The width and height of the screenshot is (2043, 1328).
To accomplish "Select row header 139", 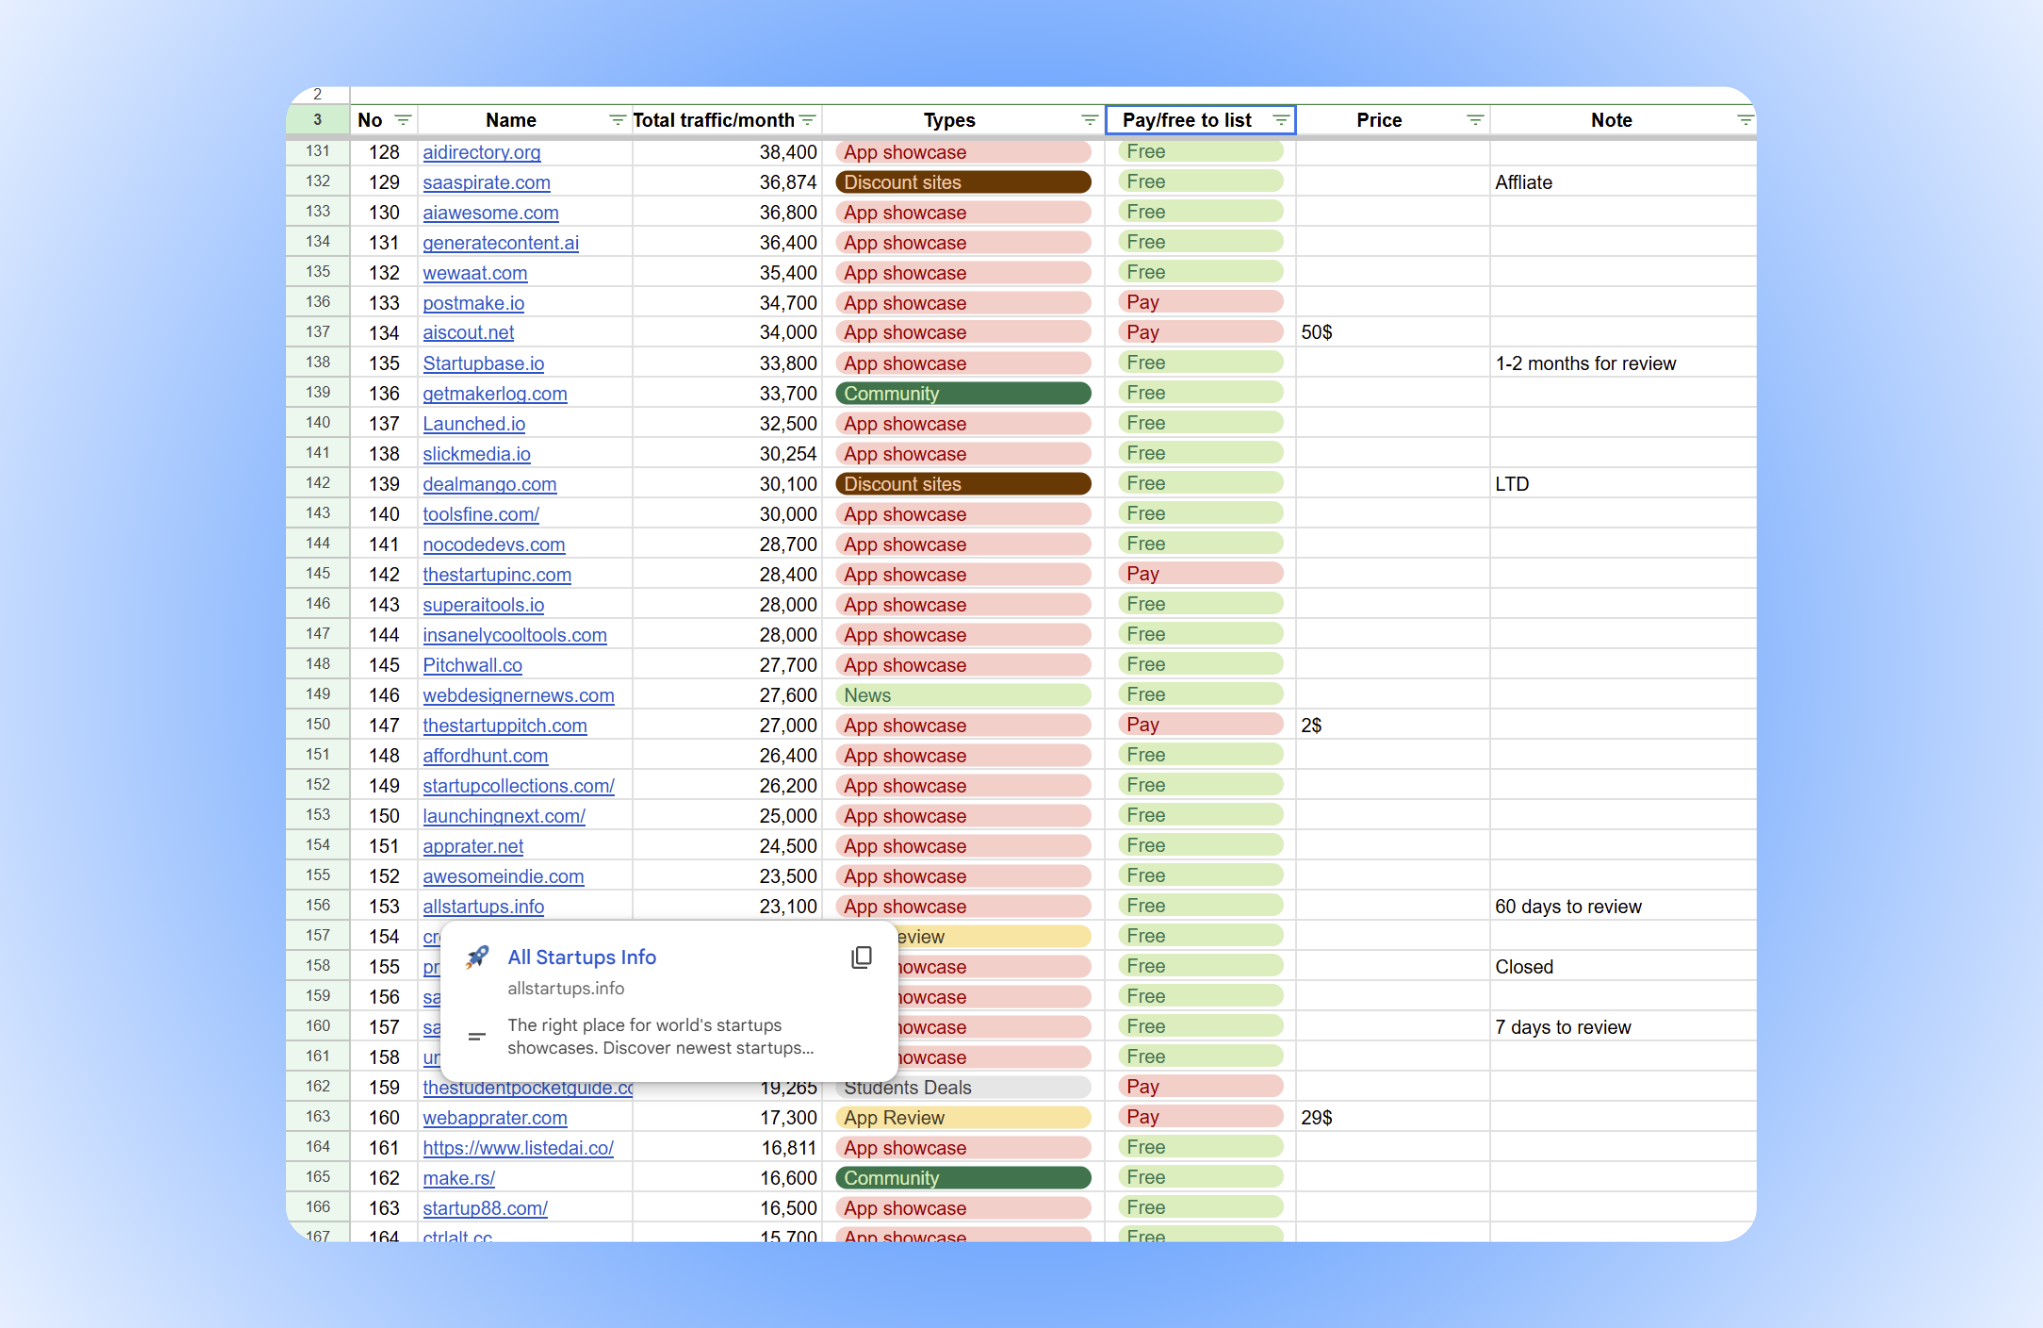I will pyautogui.click(x=318, y=393).
